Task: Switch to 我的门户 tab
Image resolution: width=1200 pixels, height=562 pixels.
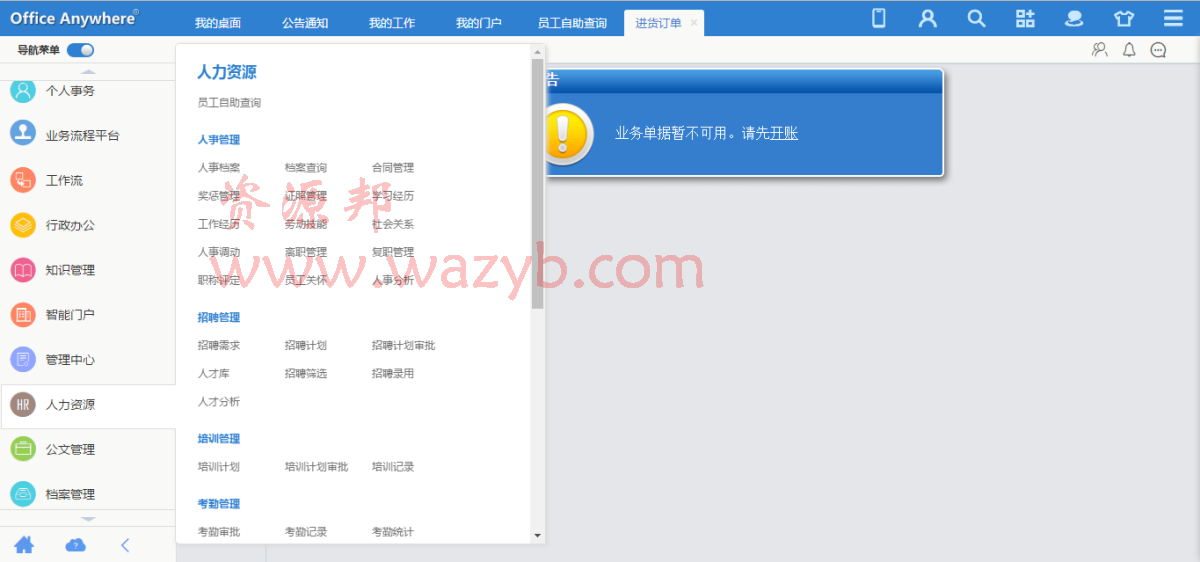Action: coord(479,23)
